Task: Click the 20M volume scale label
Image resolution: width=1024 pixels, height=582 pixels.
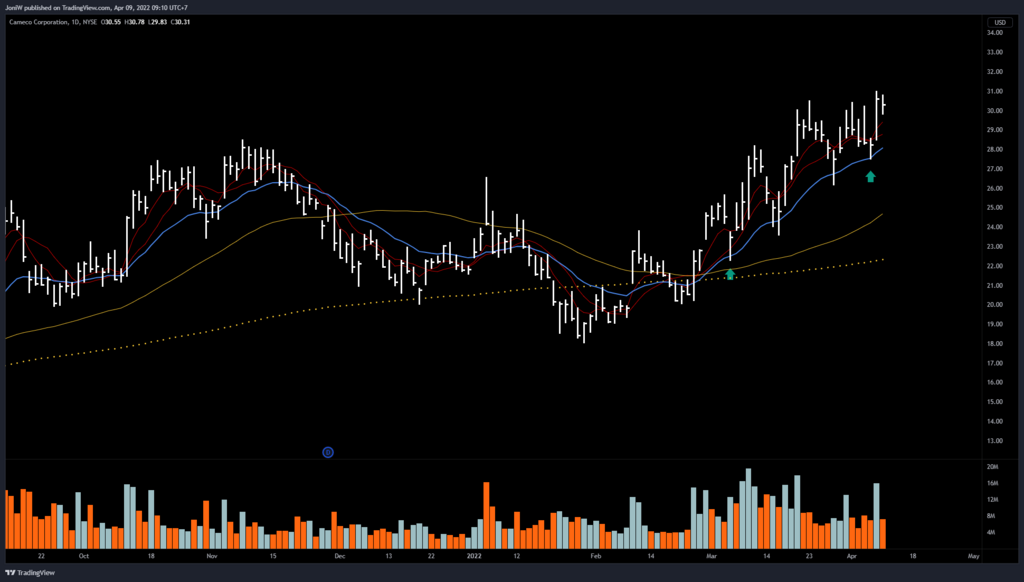Action: (x=993, y=467)
